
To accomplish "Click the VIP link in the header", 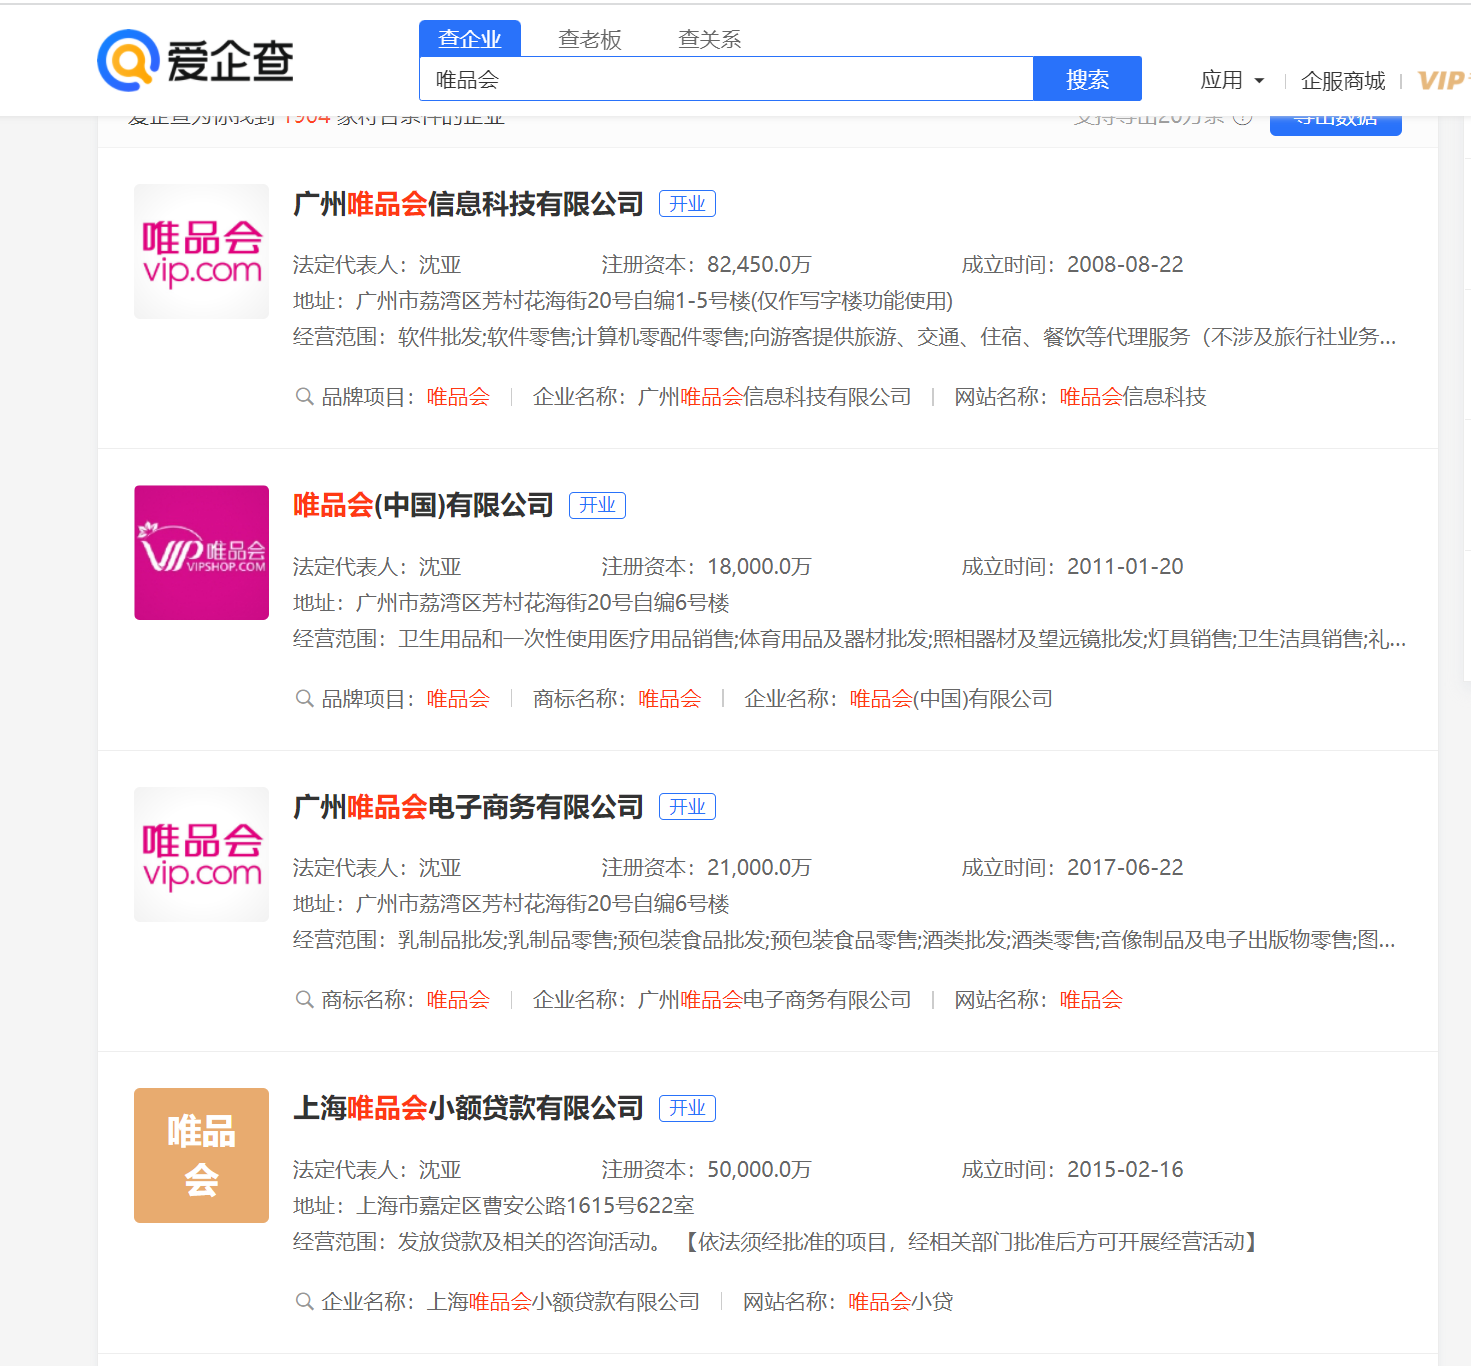I will click(x=1442, y=80).
